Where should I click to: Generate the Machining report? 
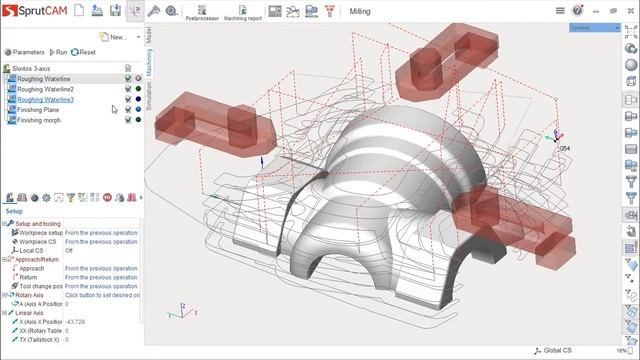pos(242,13)
